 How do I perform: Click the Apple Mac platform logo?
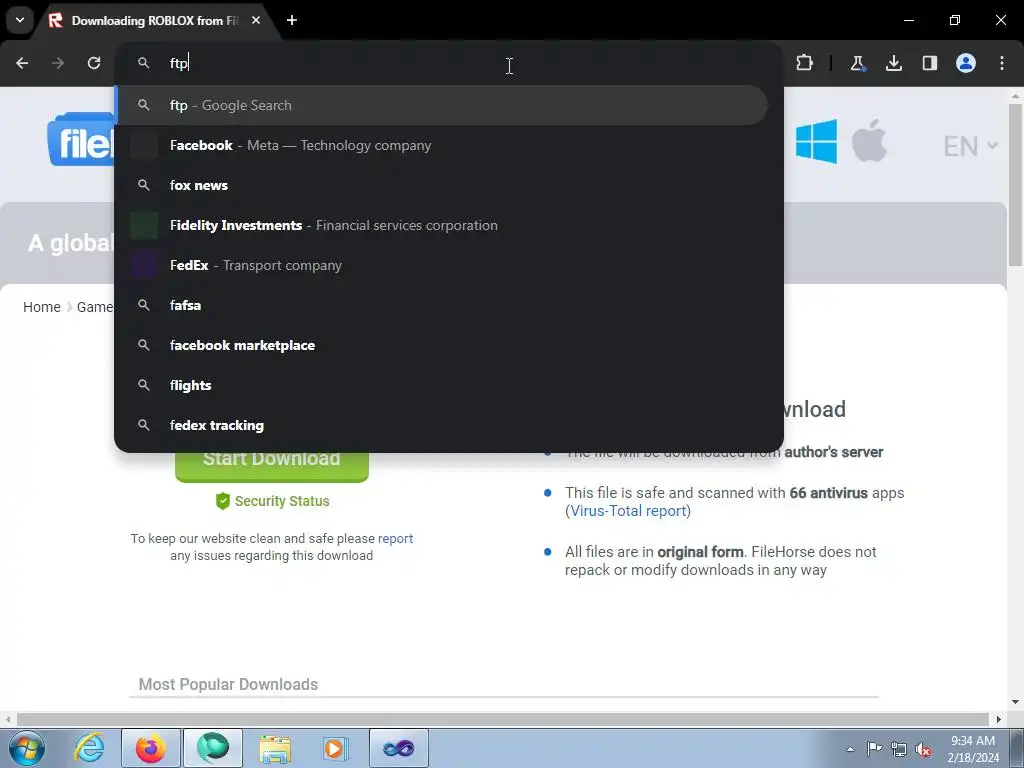[869, 140]
